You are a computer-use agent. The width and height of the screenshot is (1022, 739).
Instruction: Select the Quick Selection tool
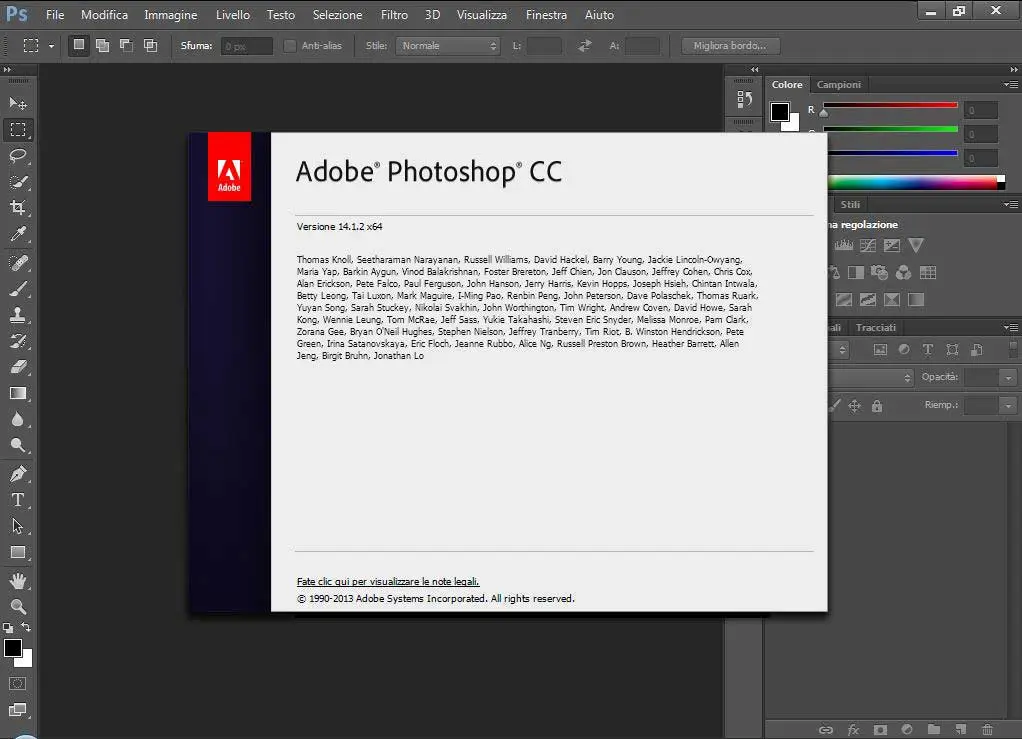18,182
